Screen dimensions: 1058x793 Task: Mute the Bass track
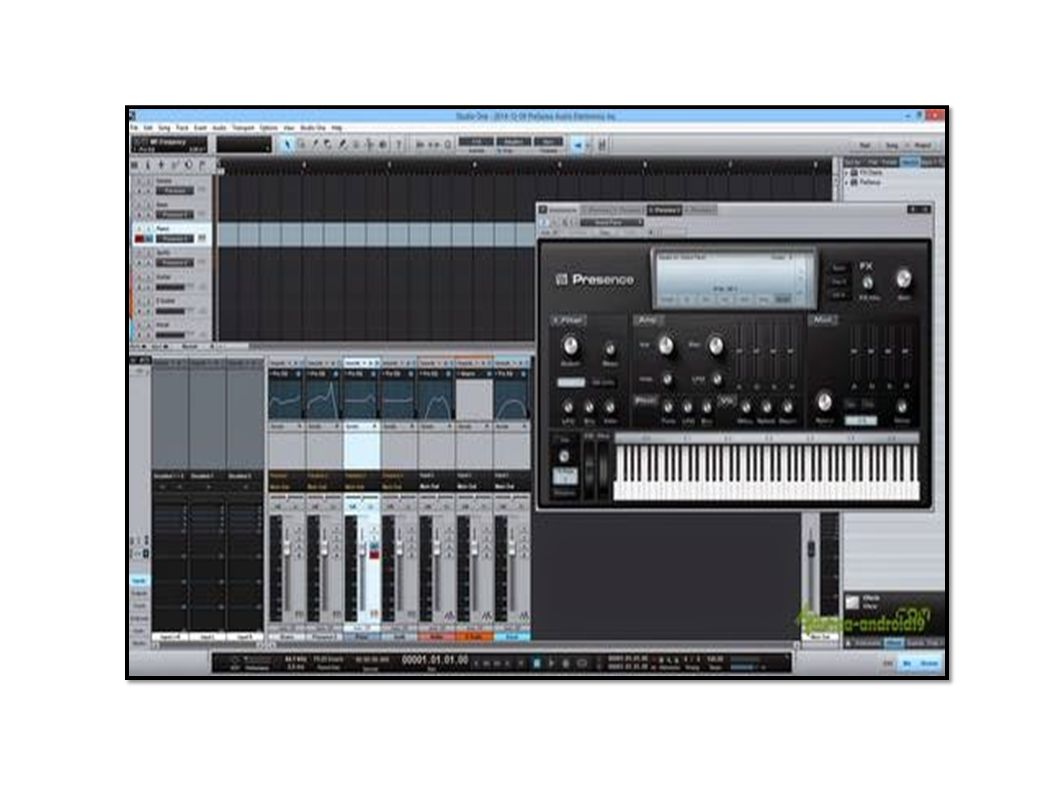(x=140, y=205)
